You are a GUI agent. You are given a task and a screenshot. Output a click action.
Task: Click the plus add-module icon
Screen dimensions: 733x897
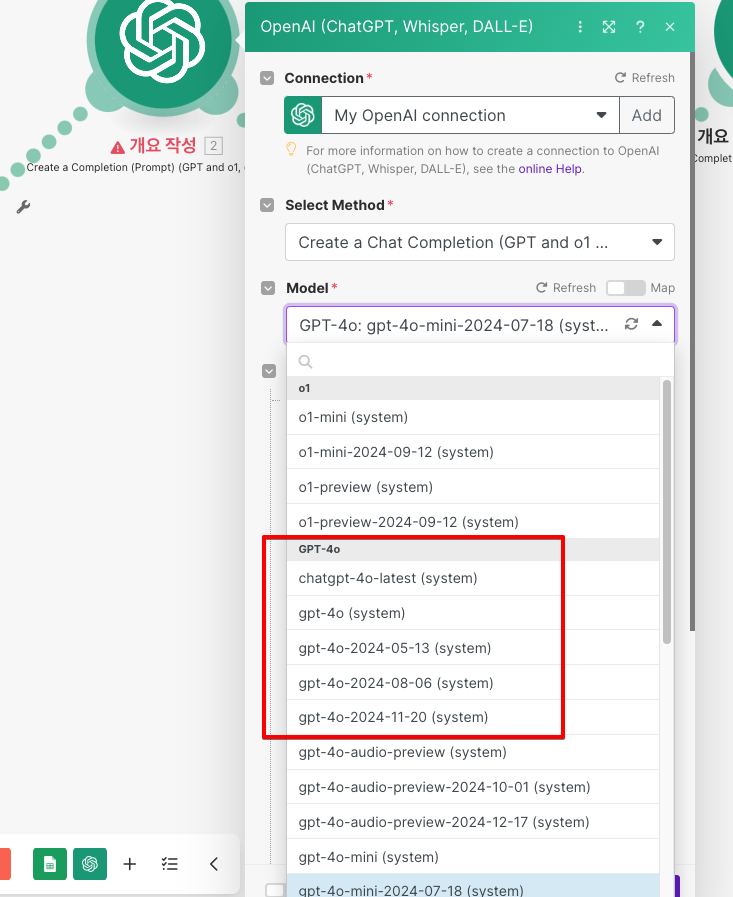pos(130,864)
